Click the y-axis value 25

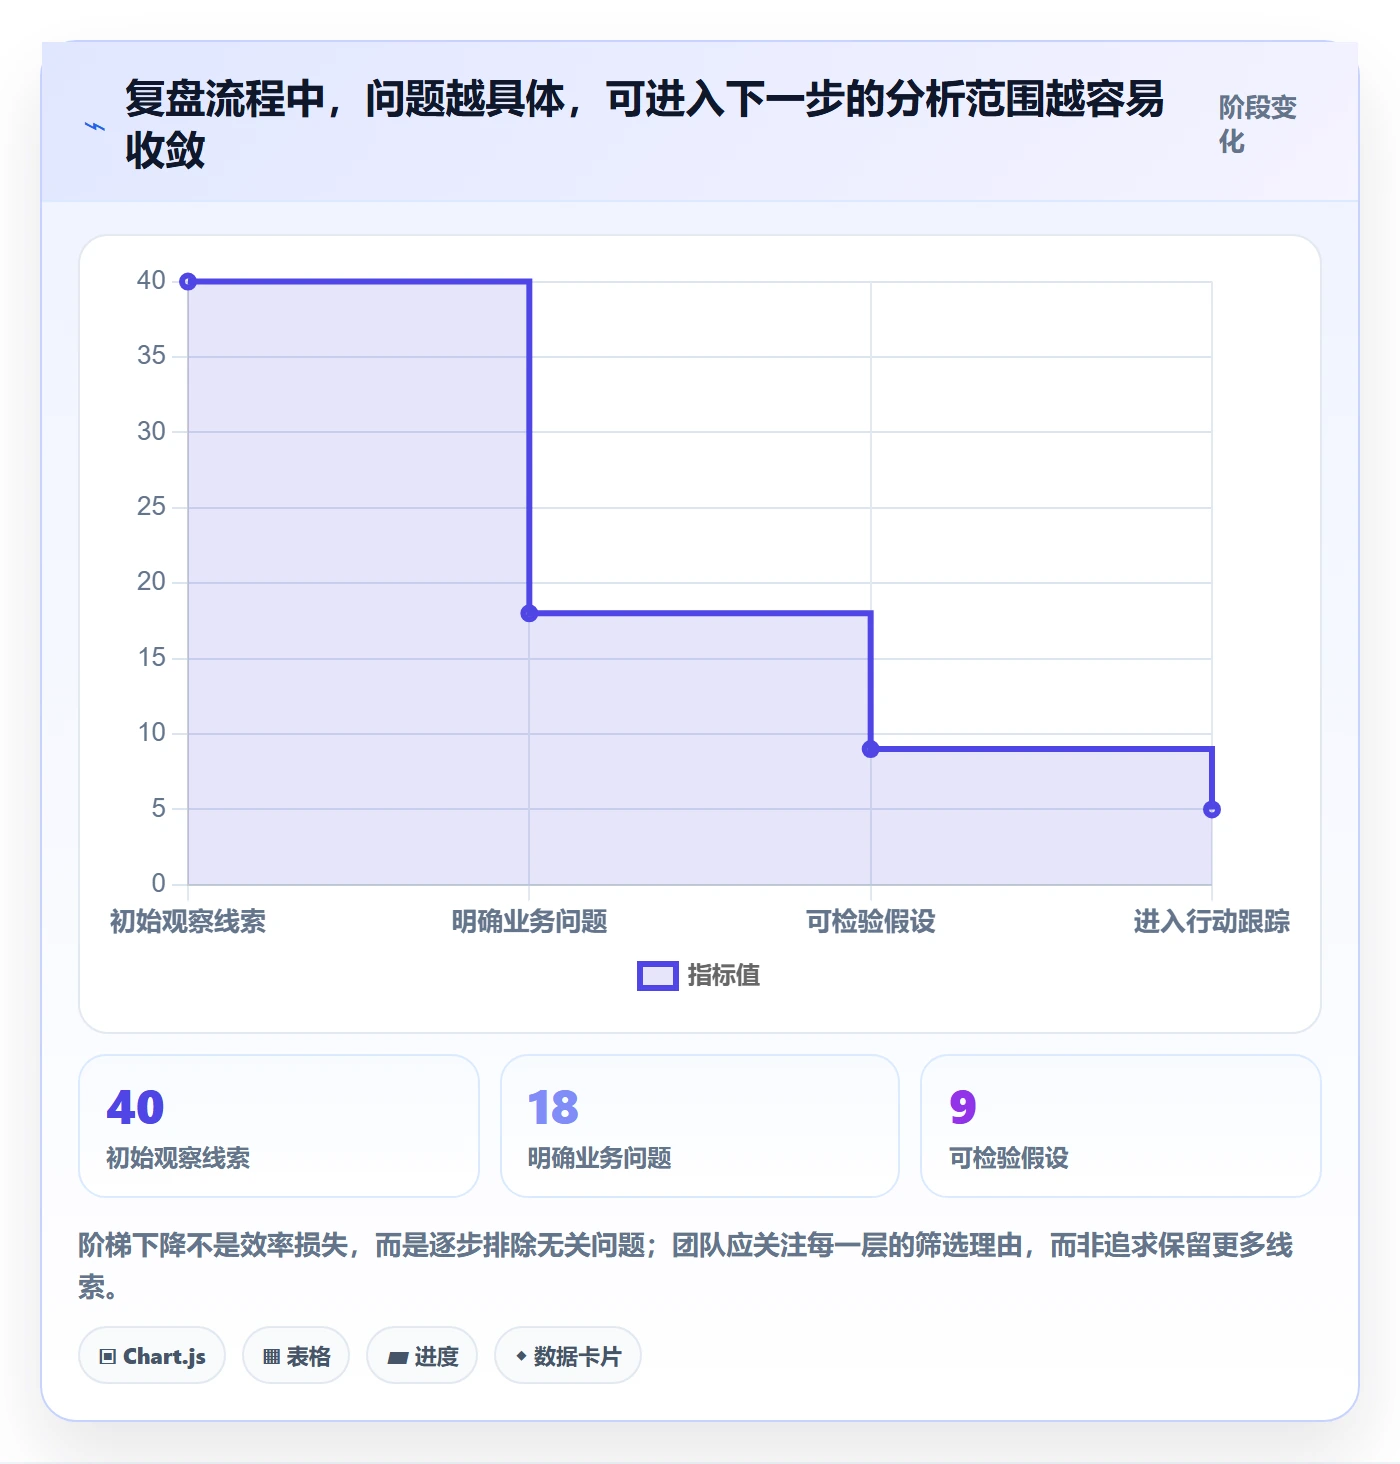tap(151, 506)
